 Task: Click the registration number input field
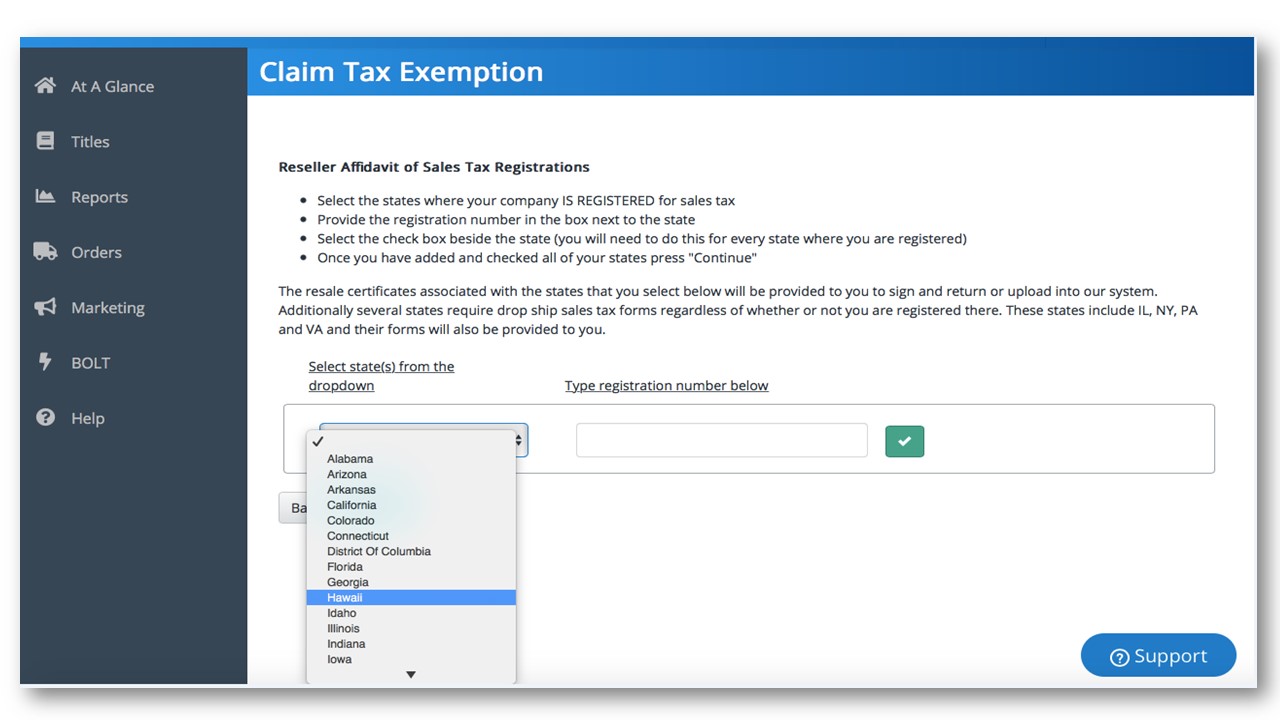click(x=721, y=440)
